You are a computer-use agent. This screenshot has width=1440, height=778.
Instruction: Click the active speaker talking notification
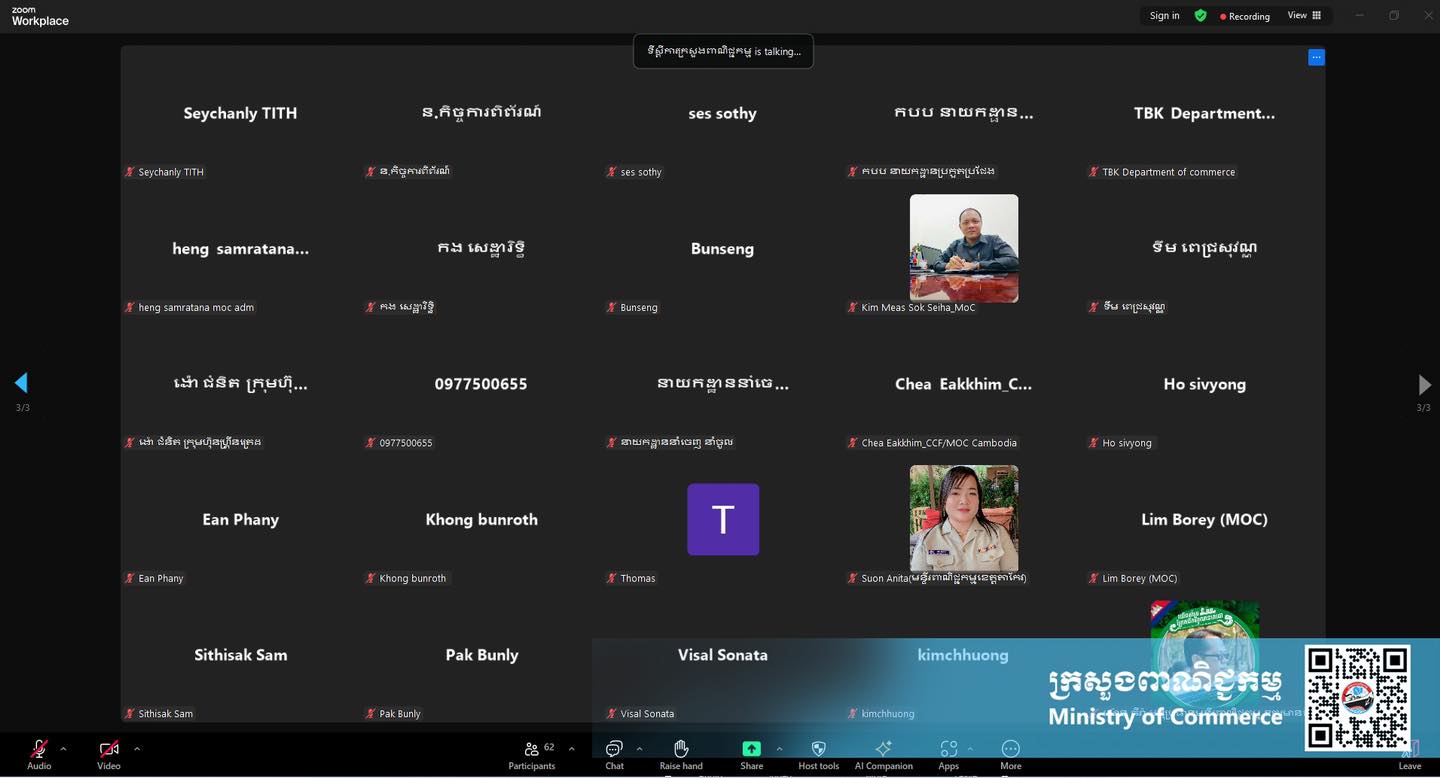coord(723,51)
